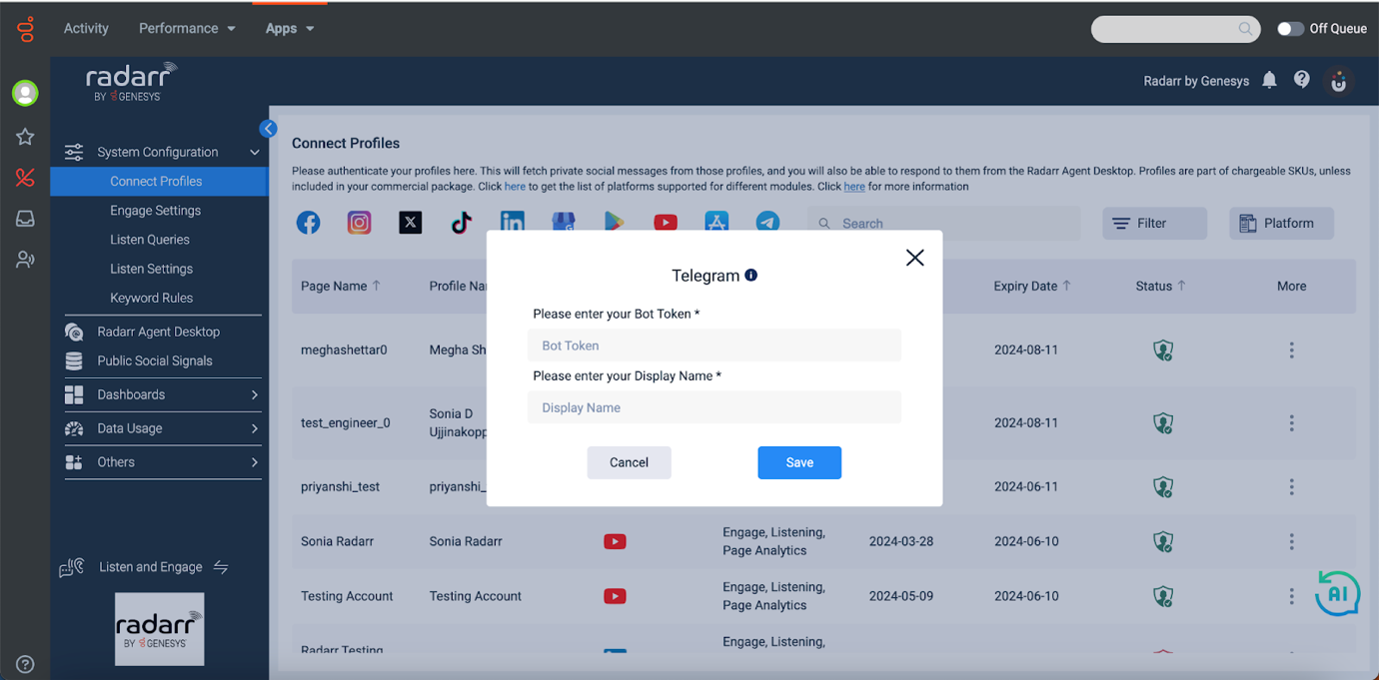Open the Telegram platform icon
Image resolution: width=1384 pixels, height=684 pixels.
tap(768, 222)
